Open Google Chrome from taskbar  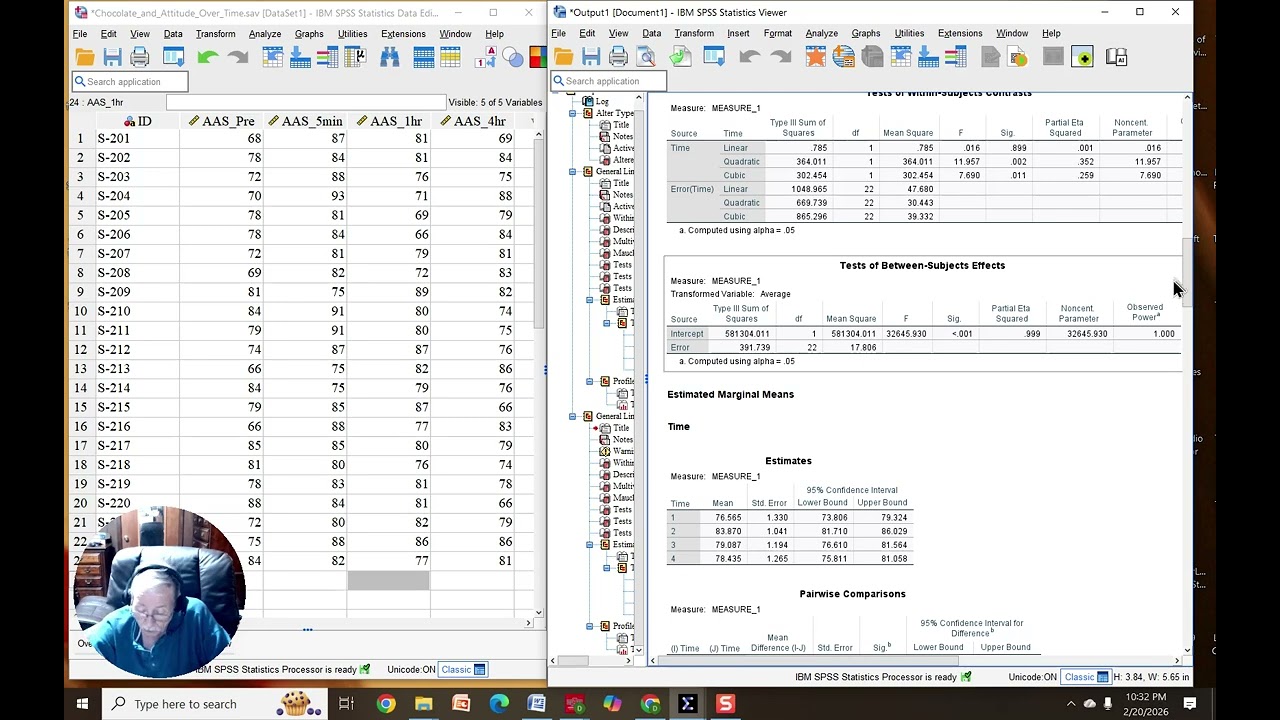(385, 704)
